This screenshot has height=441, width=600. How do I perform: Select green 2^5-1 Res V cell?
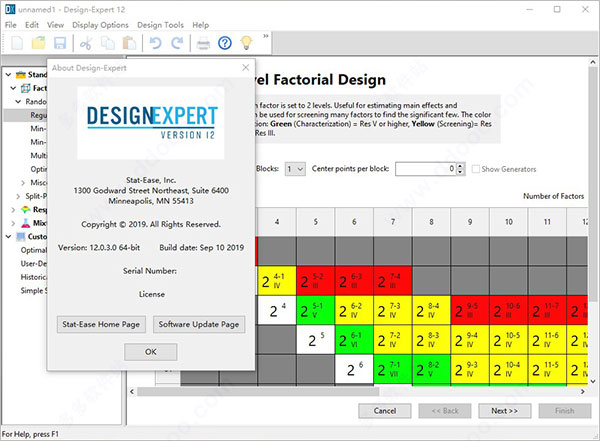pos(315,310)
